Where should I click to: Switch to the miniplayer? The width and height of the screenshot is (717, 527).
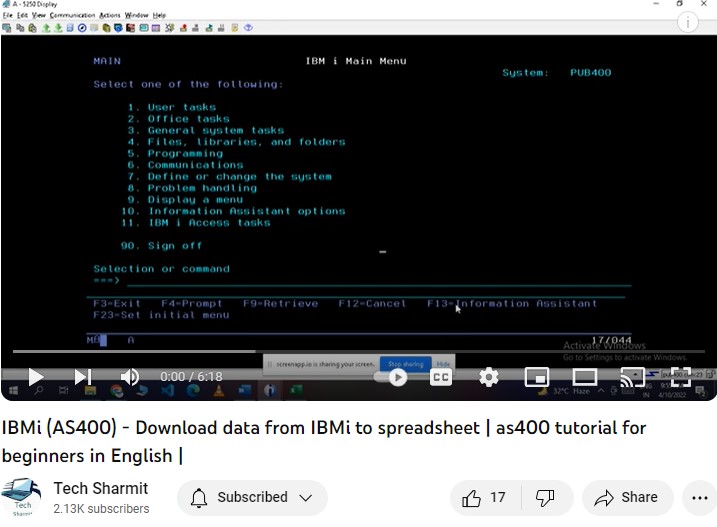[537, 377]
